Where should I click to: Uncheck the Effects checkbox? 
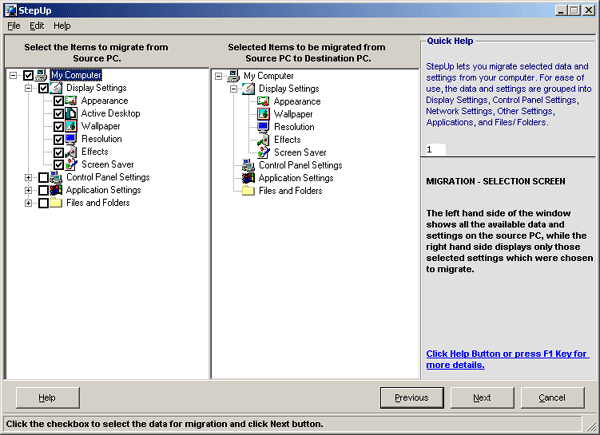pos(59,152)
